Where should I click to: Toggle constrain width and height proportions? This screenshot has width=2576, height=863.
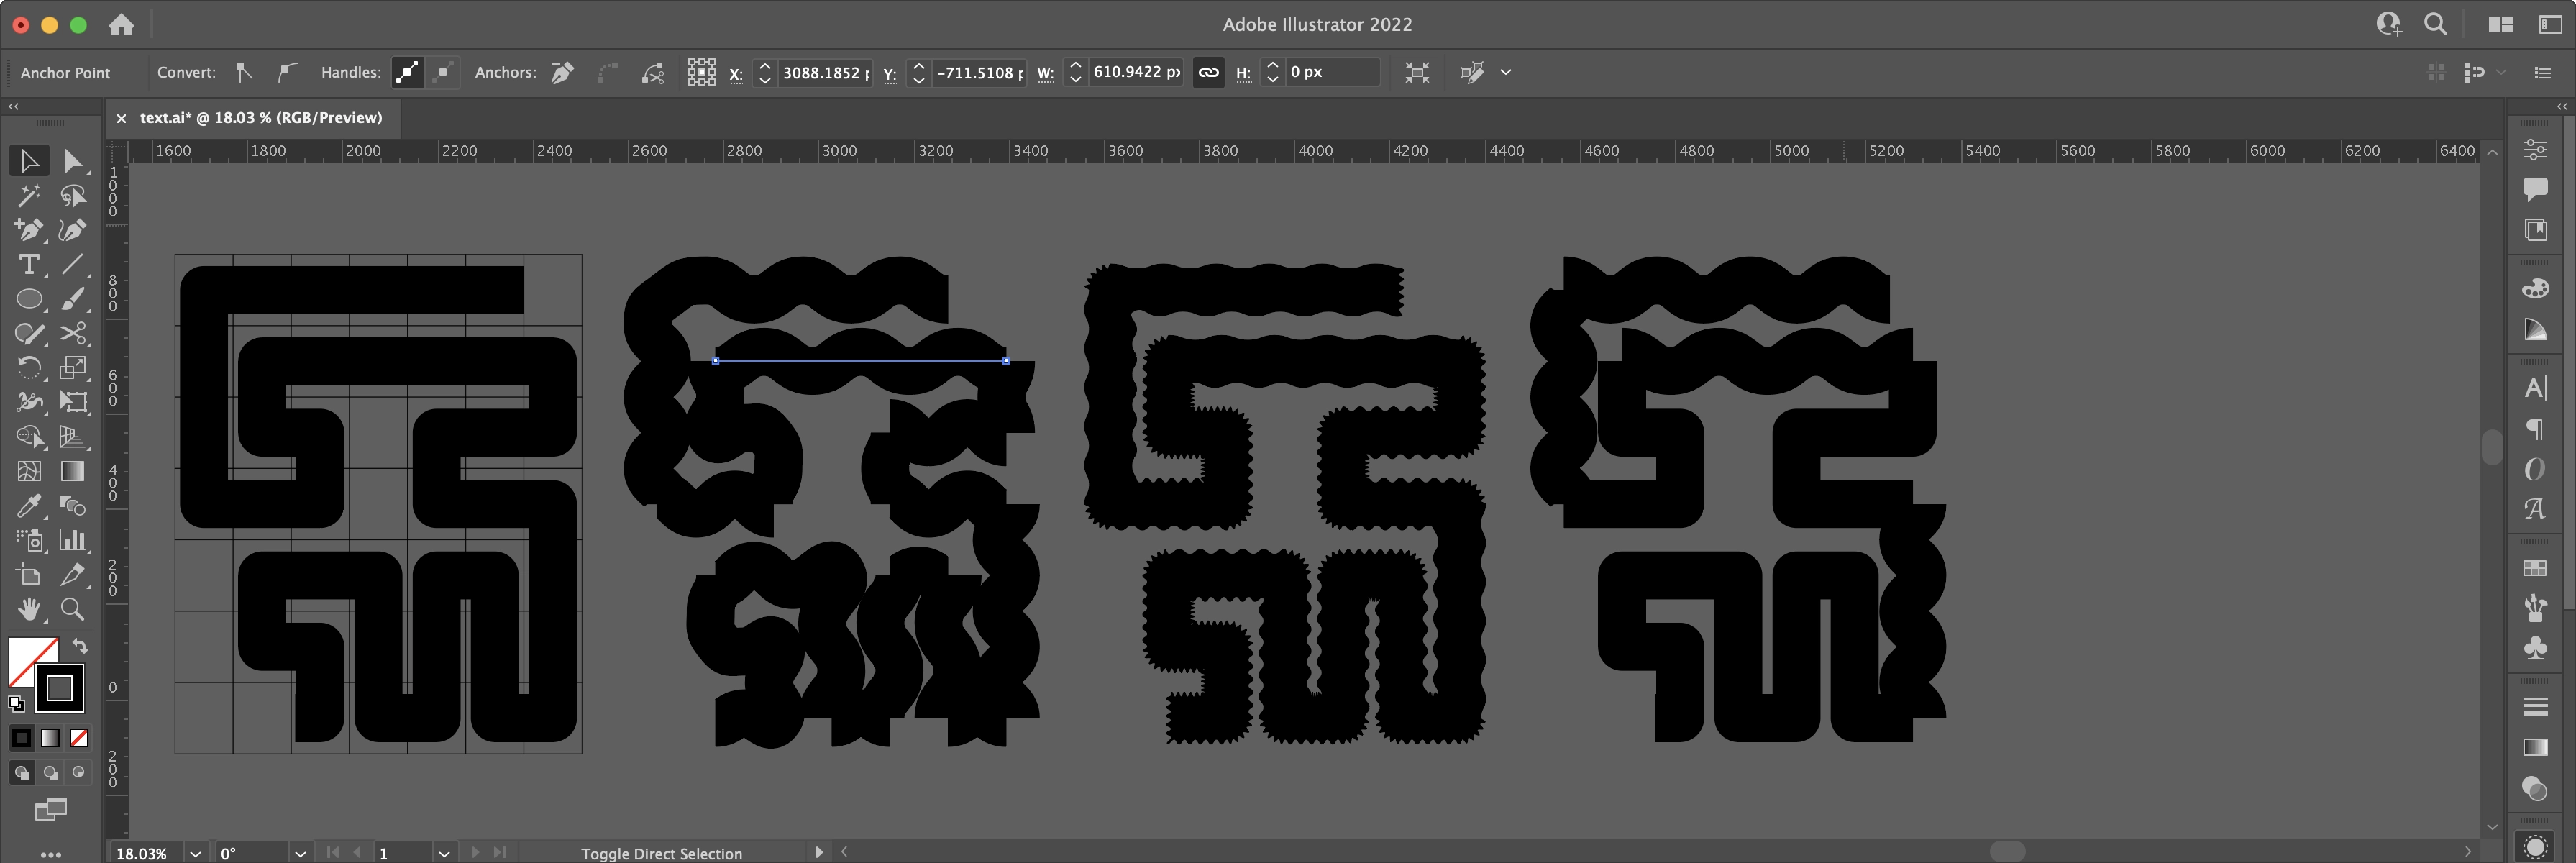point(1208,72)
